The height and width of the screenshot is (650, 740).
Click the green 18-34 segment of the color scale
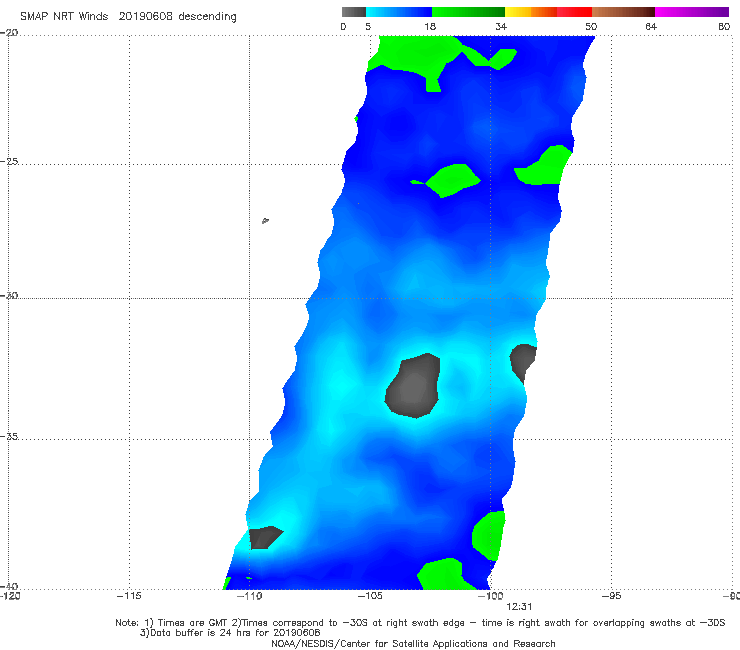tap(468, 12)
